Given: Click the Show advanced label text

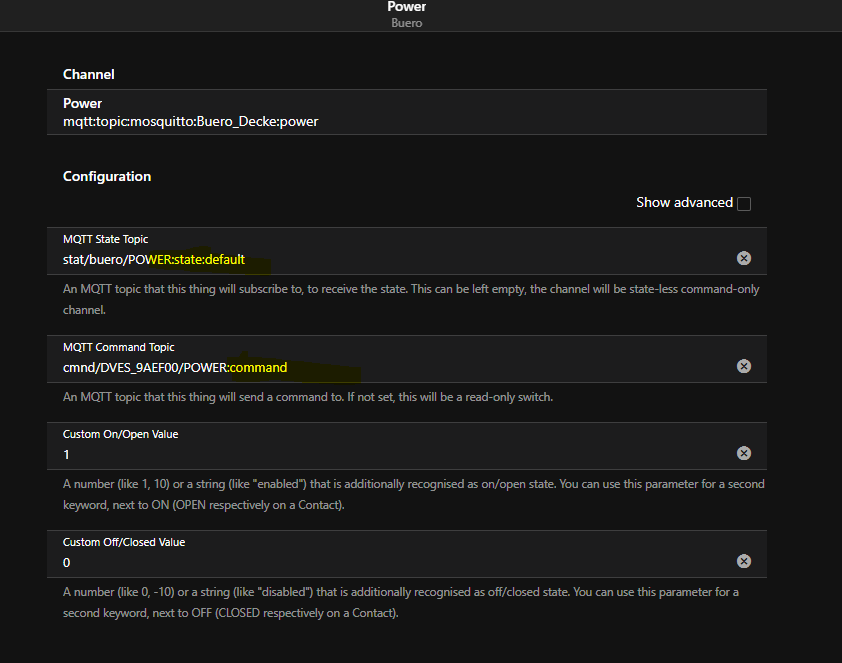Looking at the screenshot, I should [684, 202].
